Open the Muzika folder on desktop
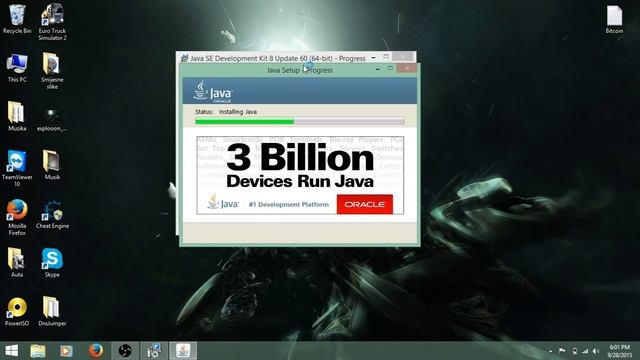The image size is (640, 360). (x=17, y=116)
